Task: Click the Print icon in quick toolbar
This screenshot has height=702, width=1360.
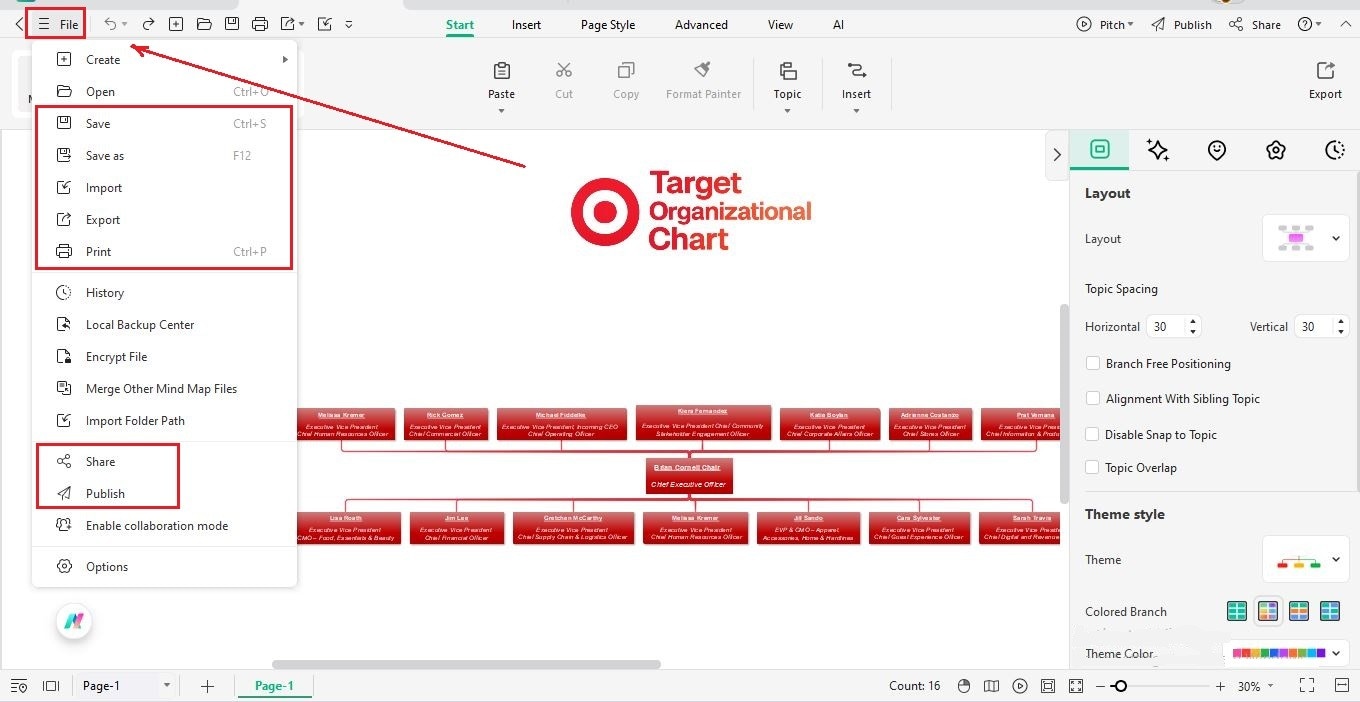Action: pos(260,24)
